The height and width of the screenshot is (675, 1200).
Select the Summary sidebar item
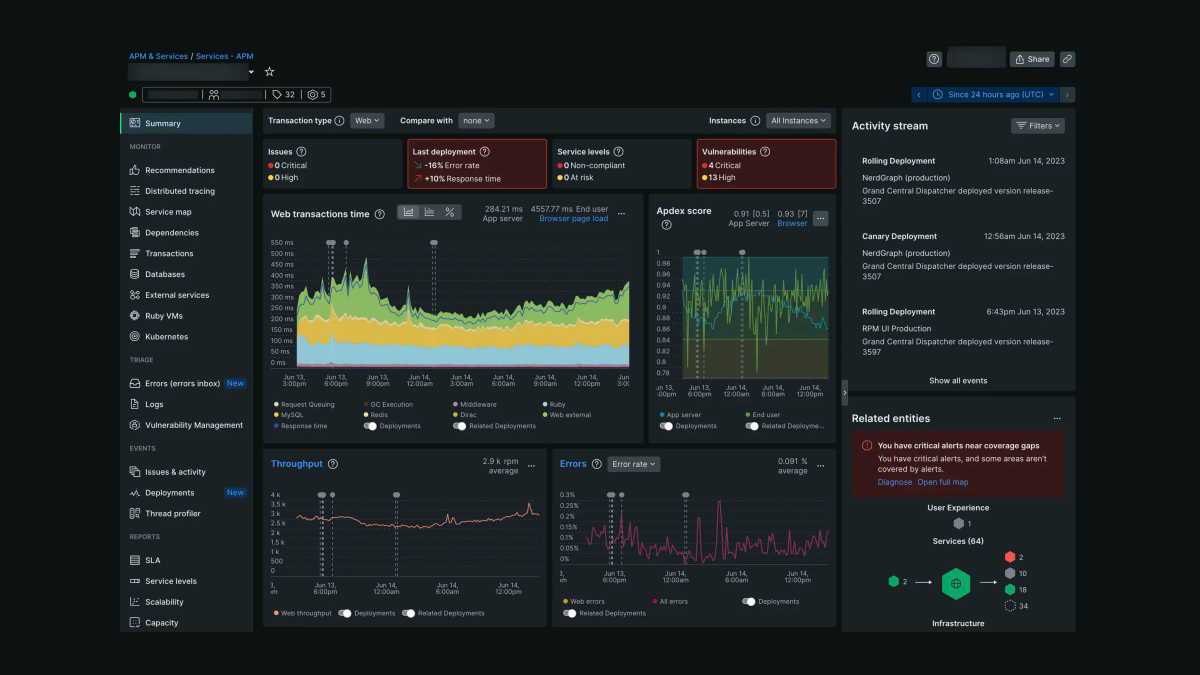[186, 123]
